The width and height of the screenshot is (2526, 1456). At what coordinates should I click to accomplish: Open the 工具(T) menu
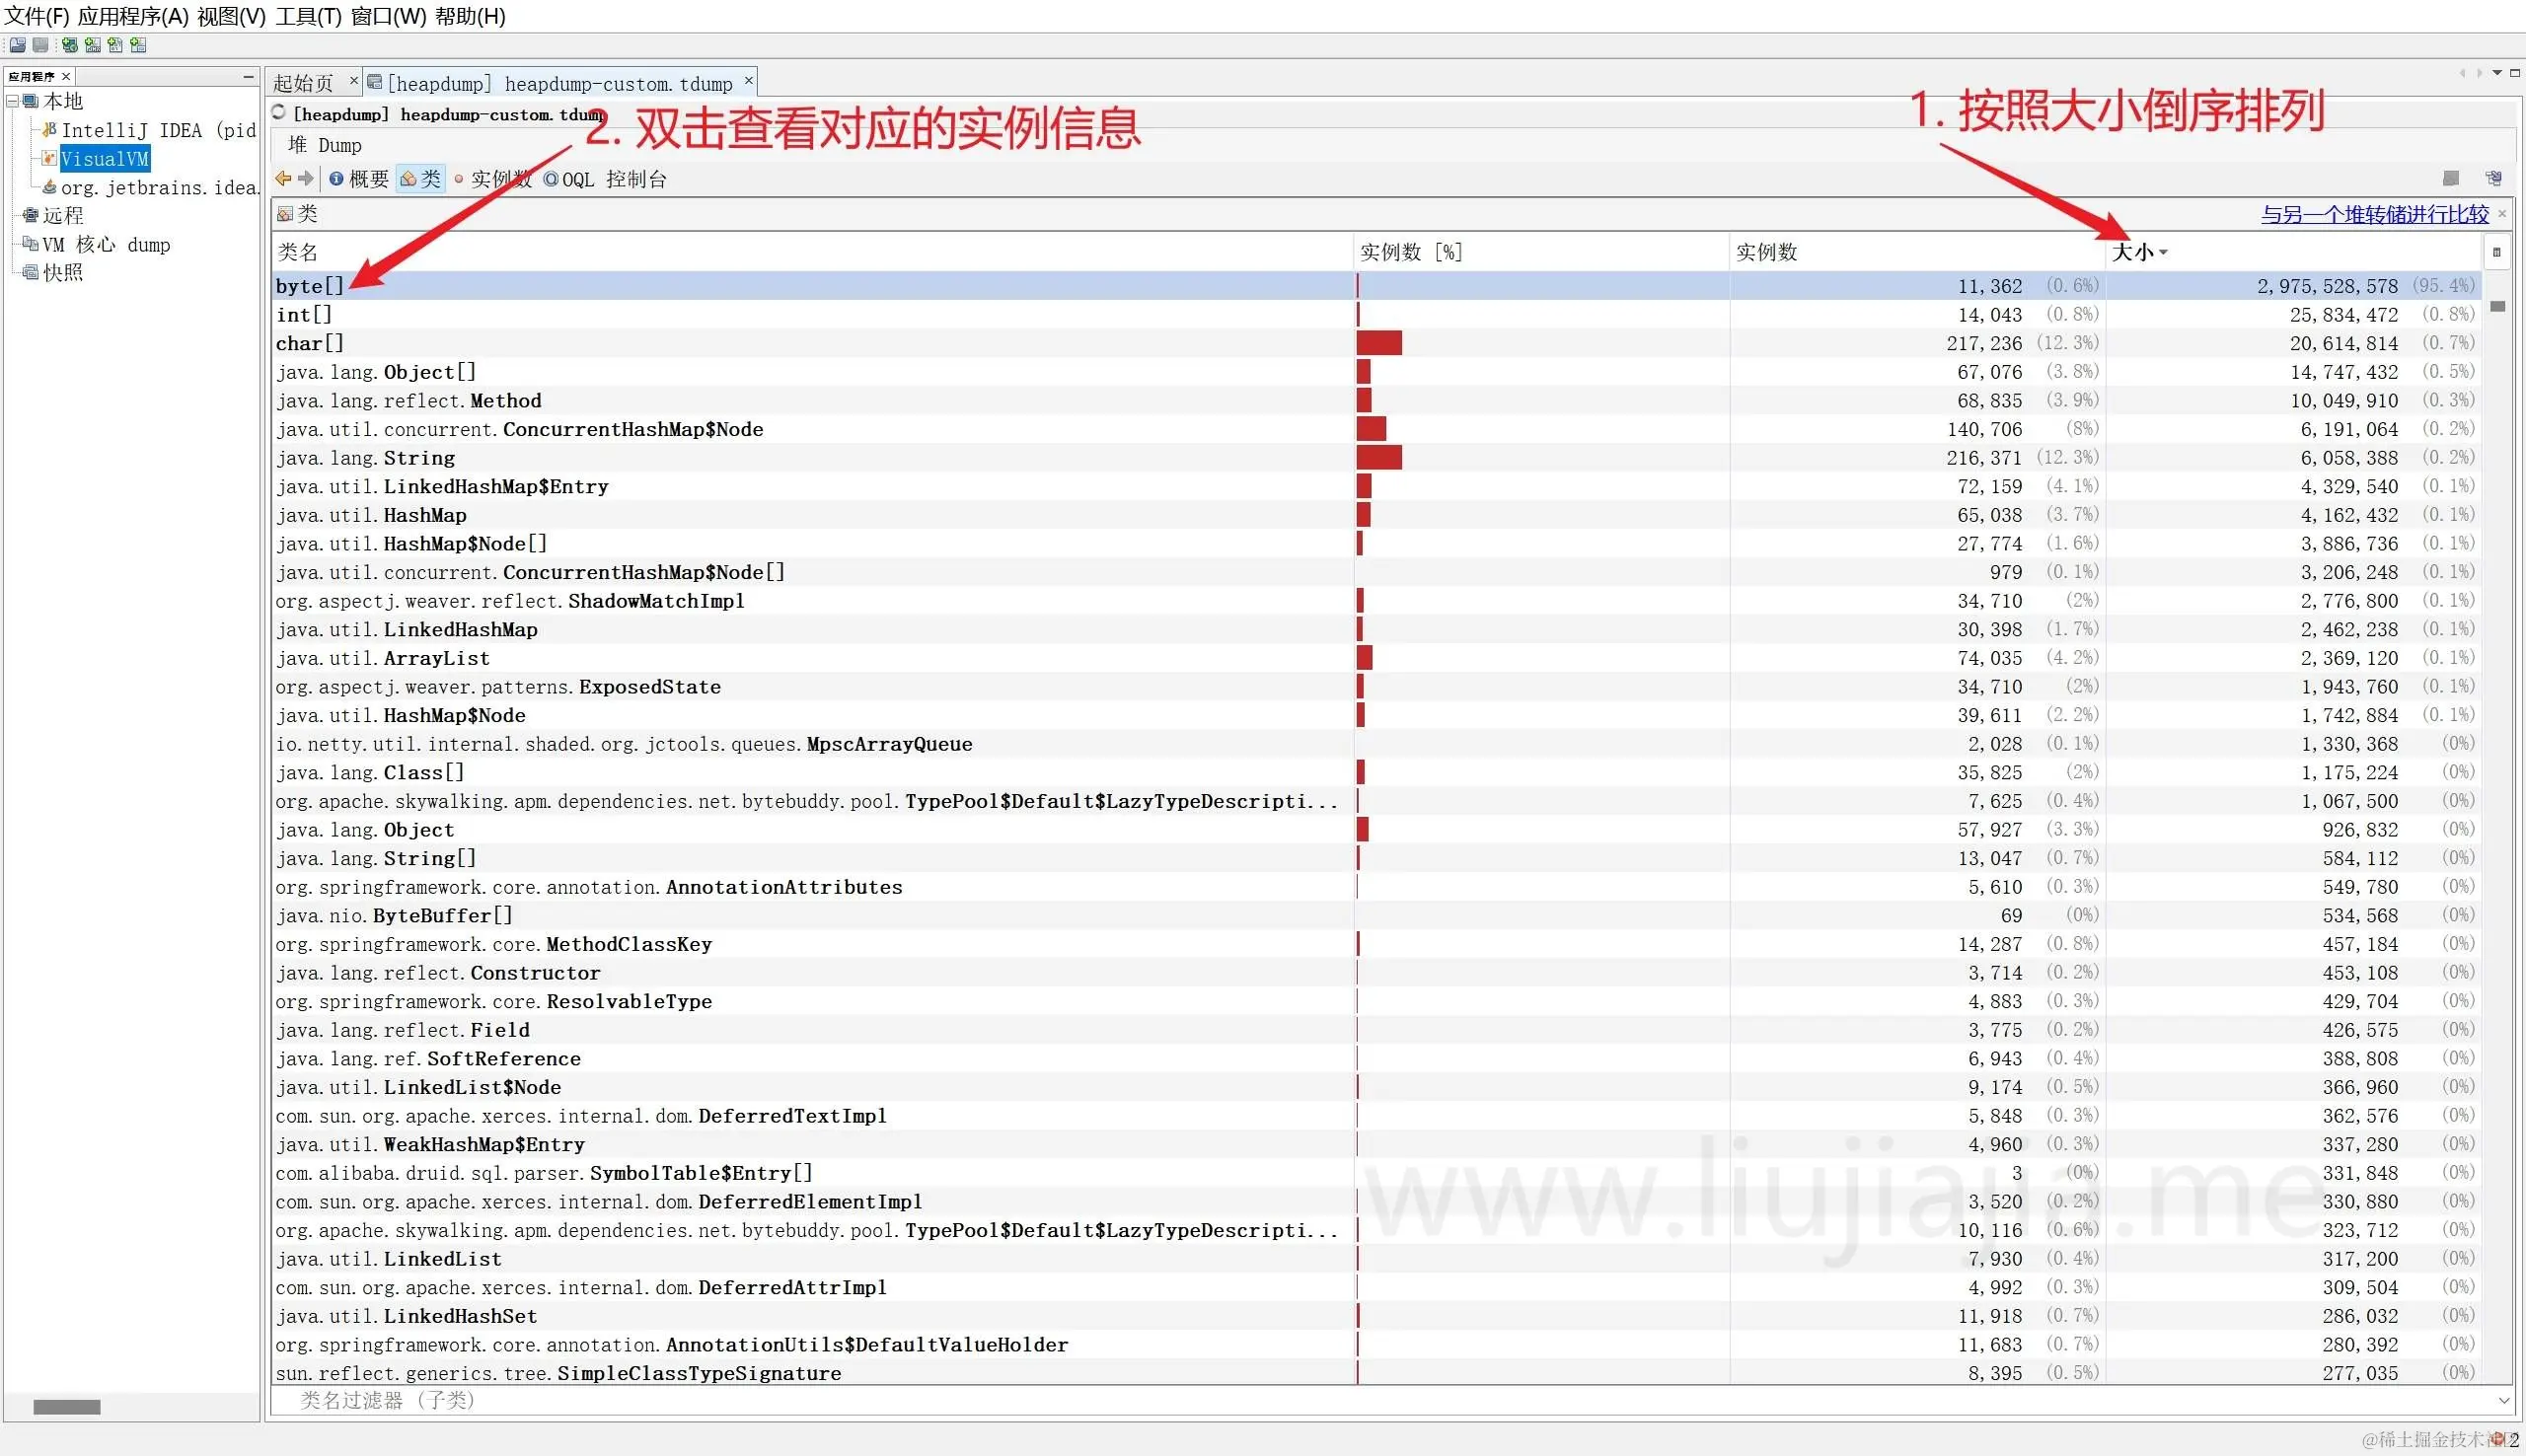308,16
